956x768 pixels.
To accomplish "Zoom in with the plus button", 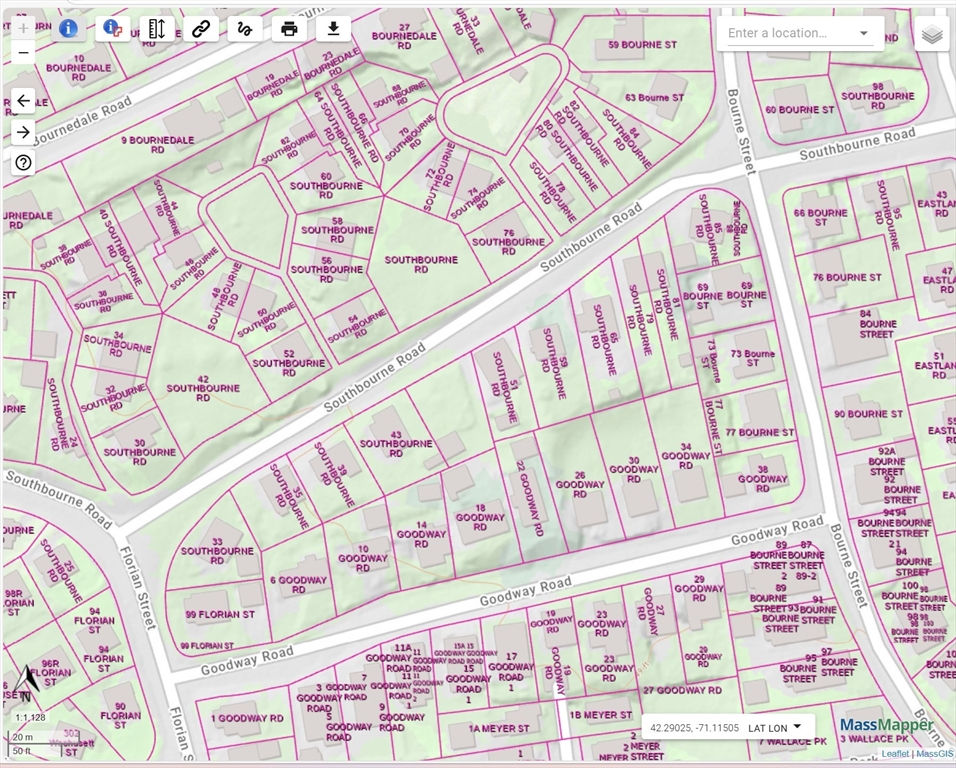I will [23, 27].
